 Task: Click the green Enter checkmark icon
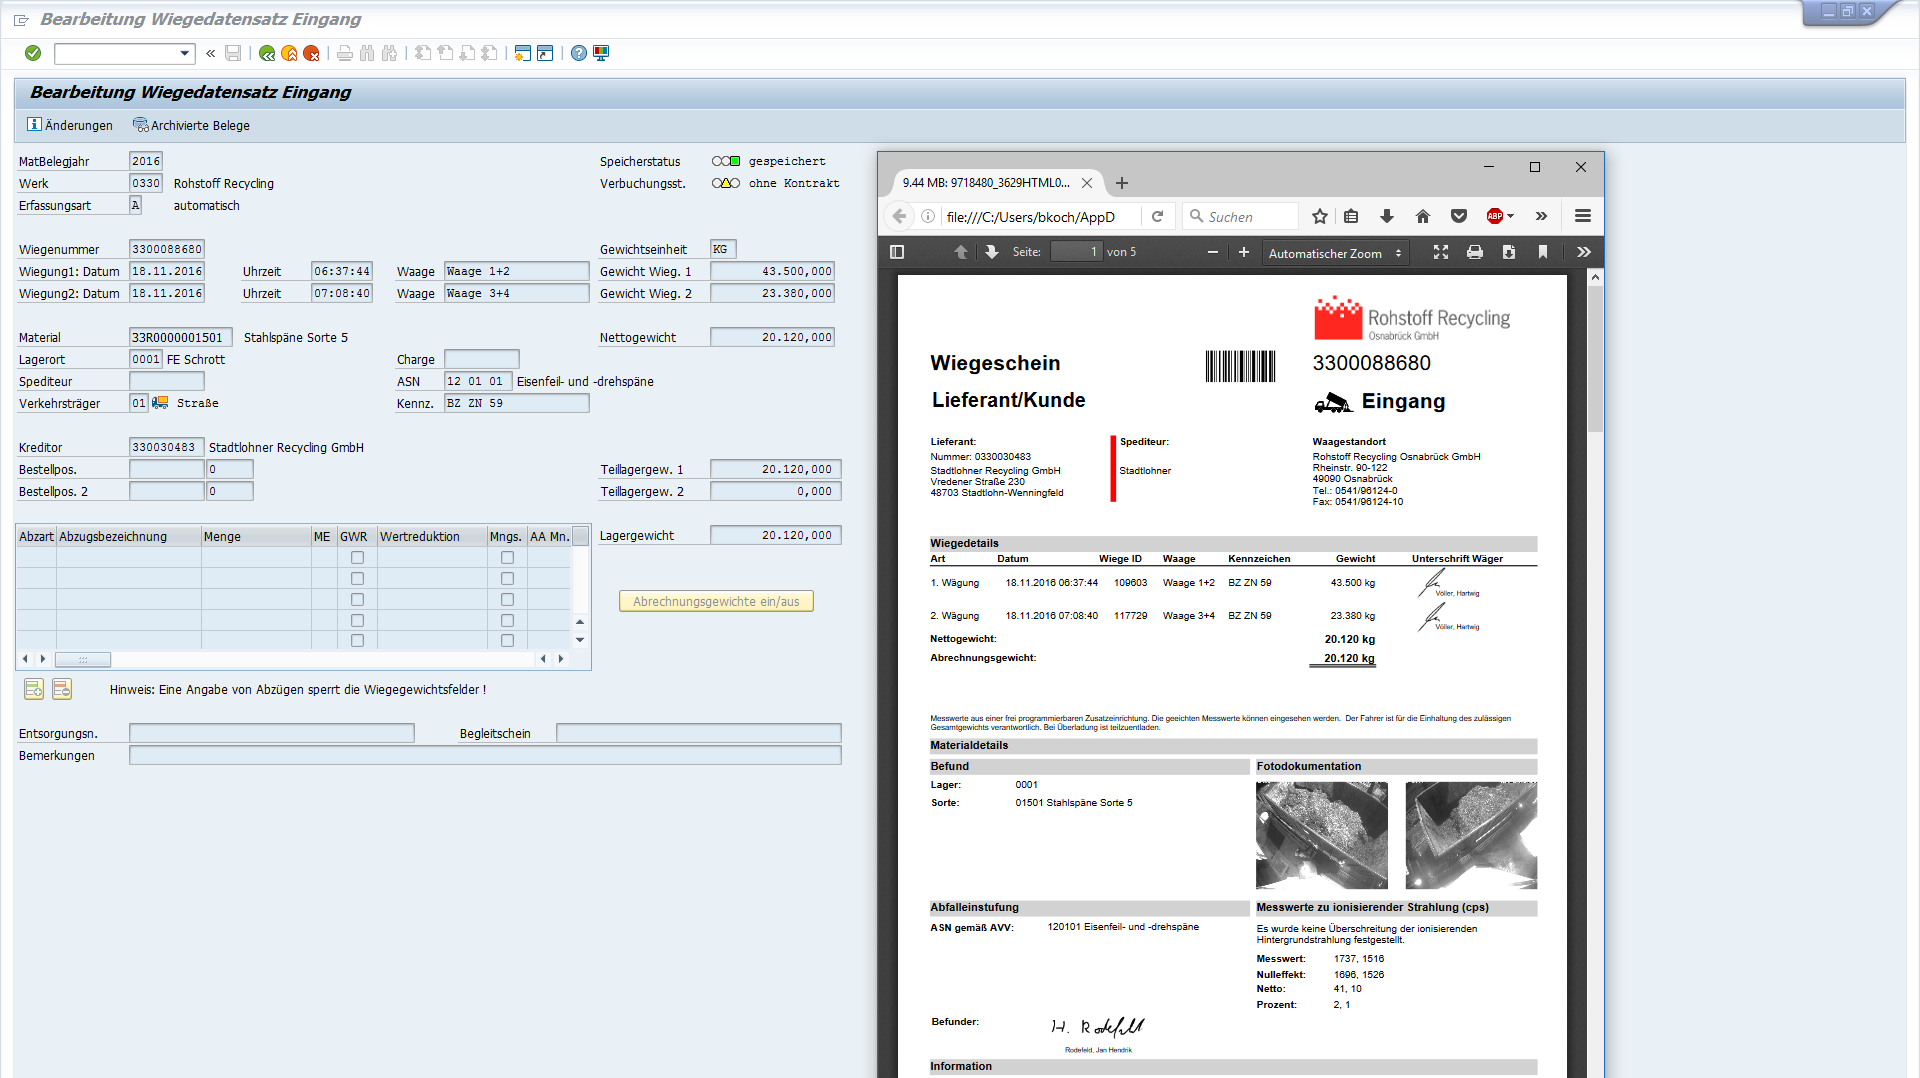coord(33,53)
